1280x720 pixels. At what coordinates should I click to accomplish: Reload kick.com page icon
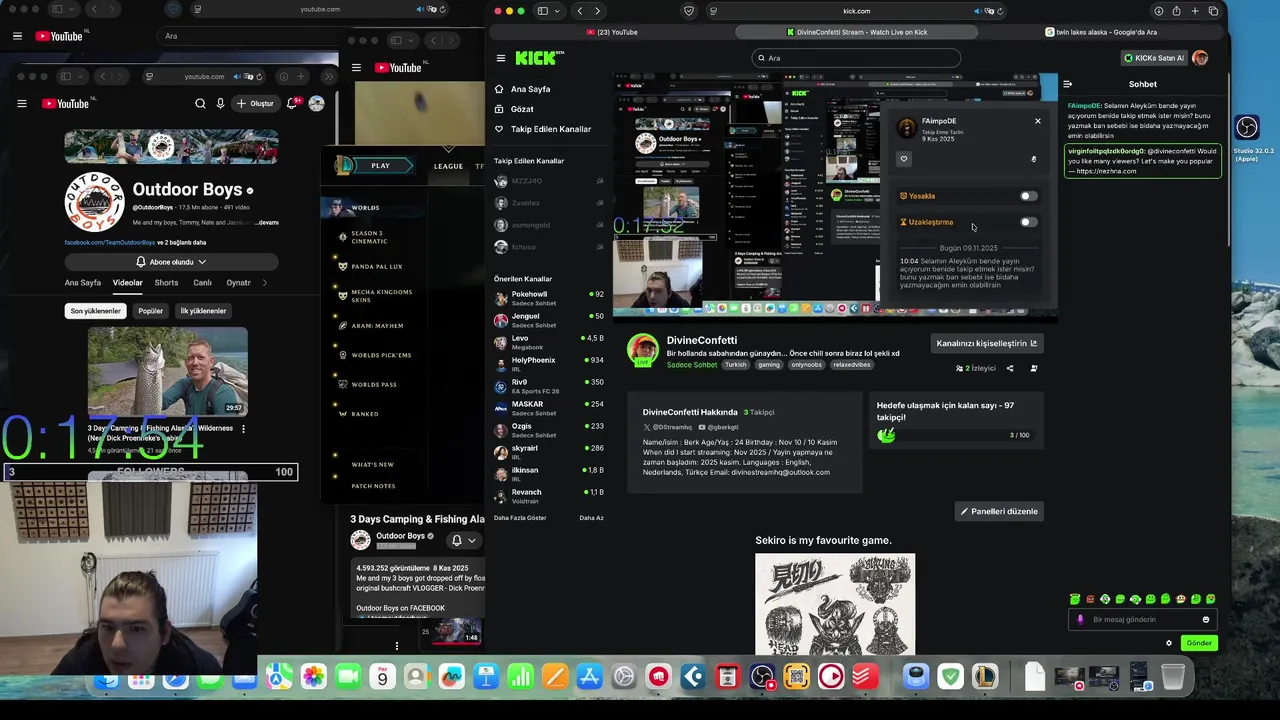[x=1001, y=11]
